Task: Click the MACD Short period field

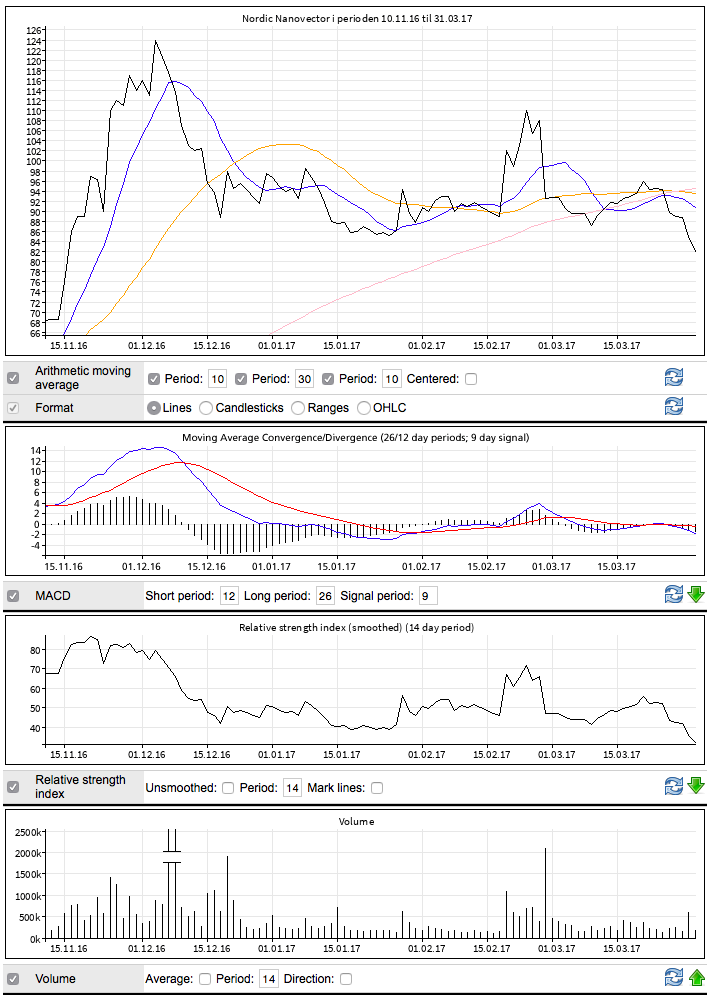Action: pos(229,596)
